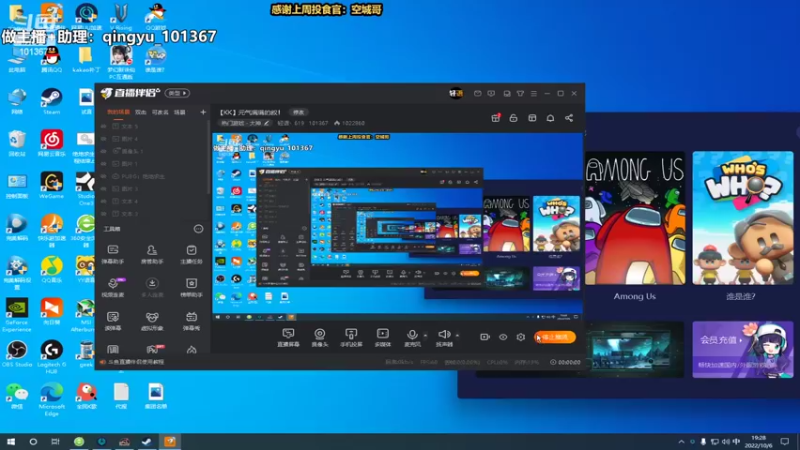
Task: Click the record video camera icon
Action: 485,337
